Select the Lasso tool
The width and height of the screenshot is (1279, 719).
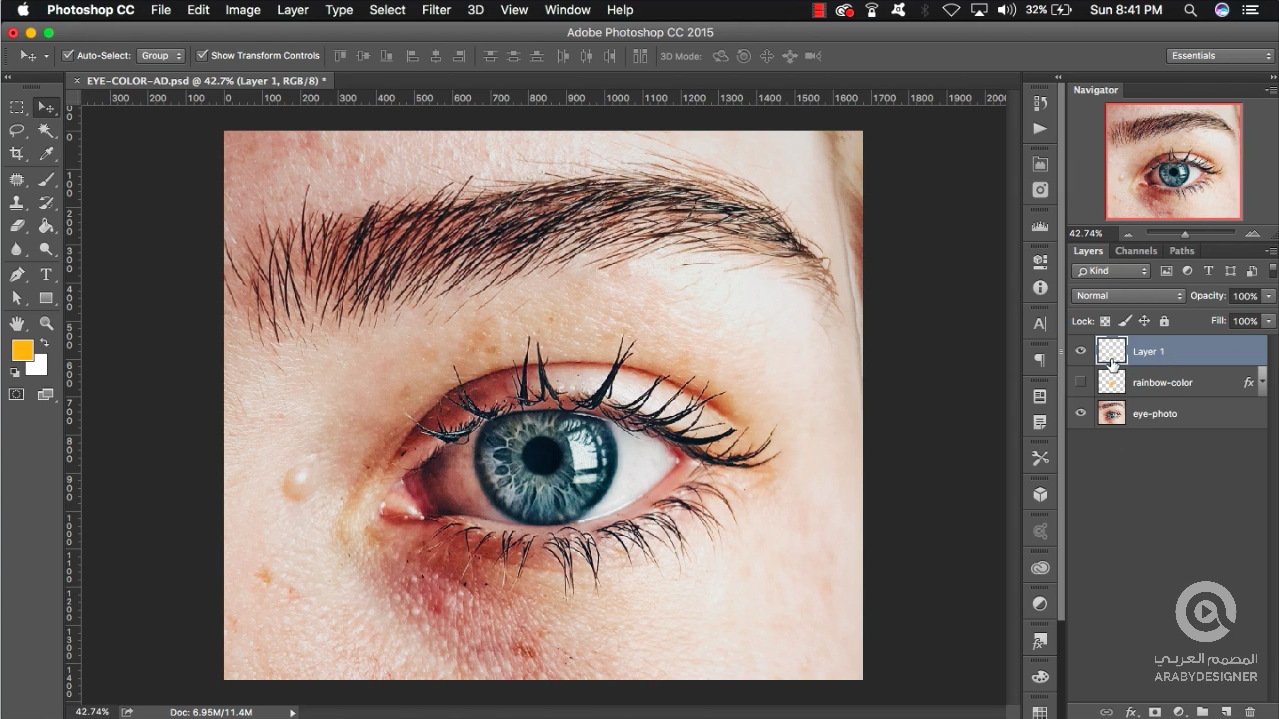pyautogui.click(x=17, y=131)
